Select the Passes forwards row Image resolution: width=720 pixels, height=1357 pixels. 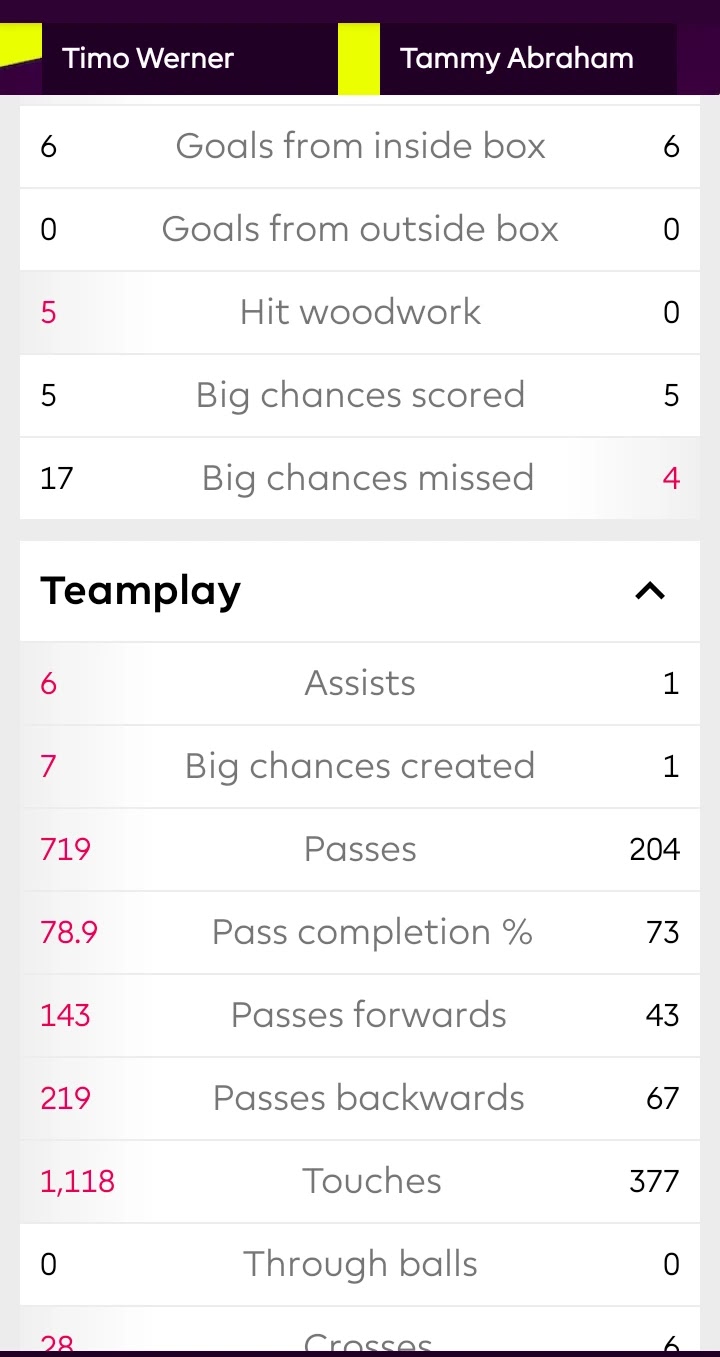point(360,1016)
